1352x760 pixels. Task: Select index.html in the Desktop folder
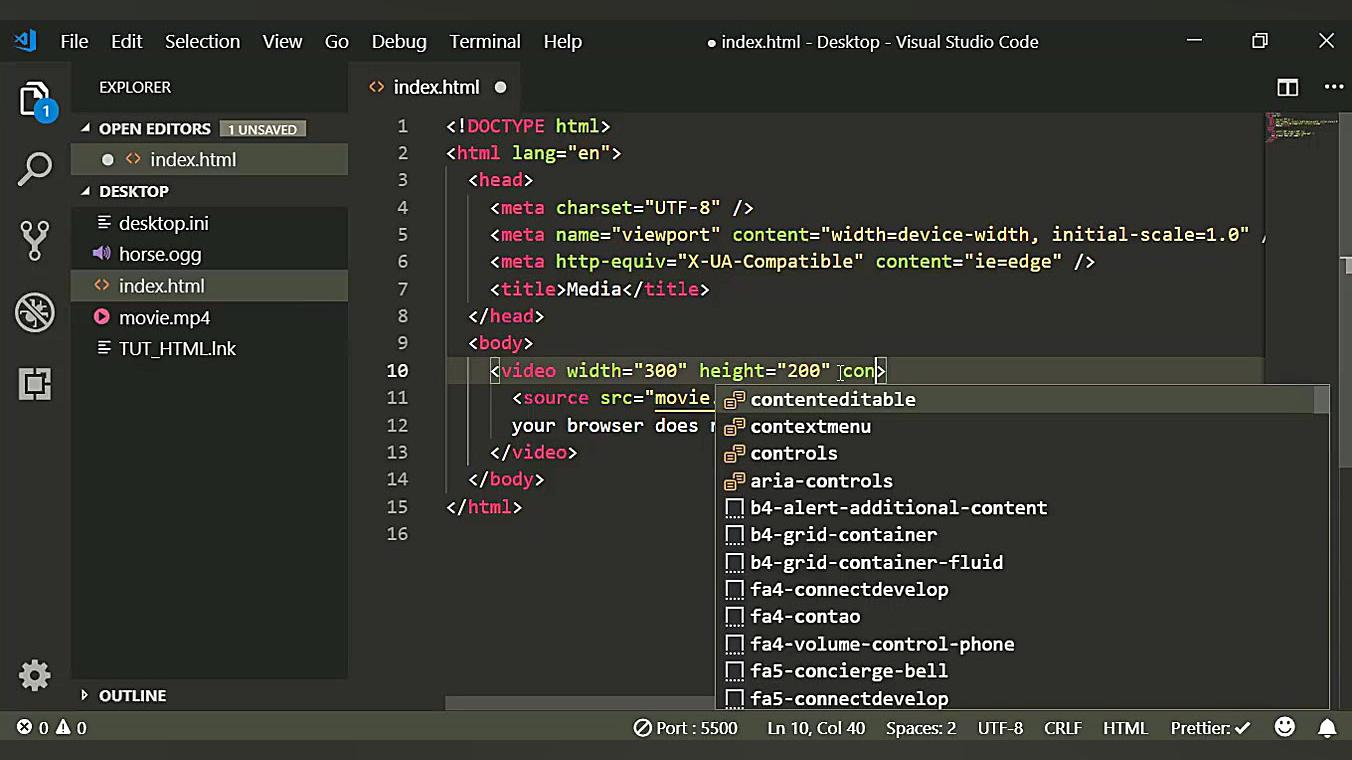point(210,286)
